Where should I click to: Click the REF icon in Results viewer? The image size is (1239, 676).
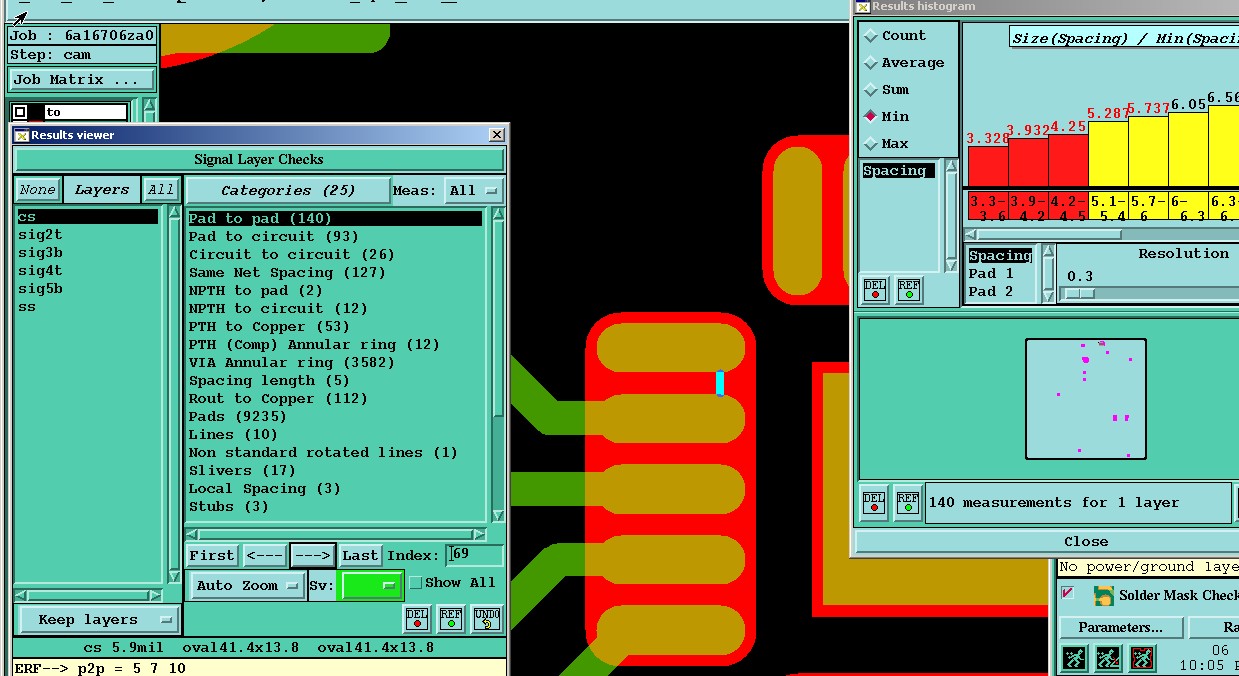451,619
